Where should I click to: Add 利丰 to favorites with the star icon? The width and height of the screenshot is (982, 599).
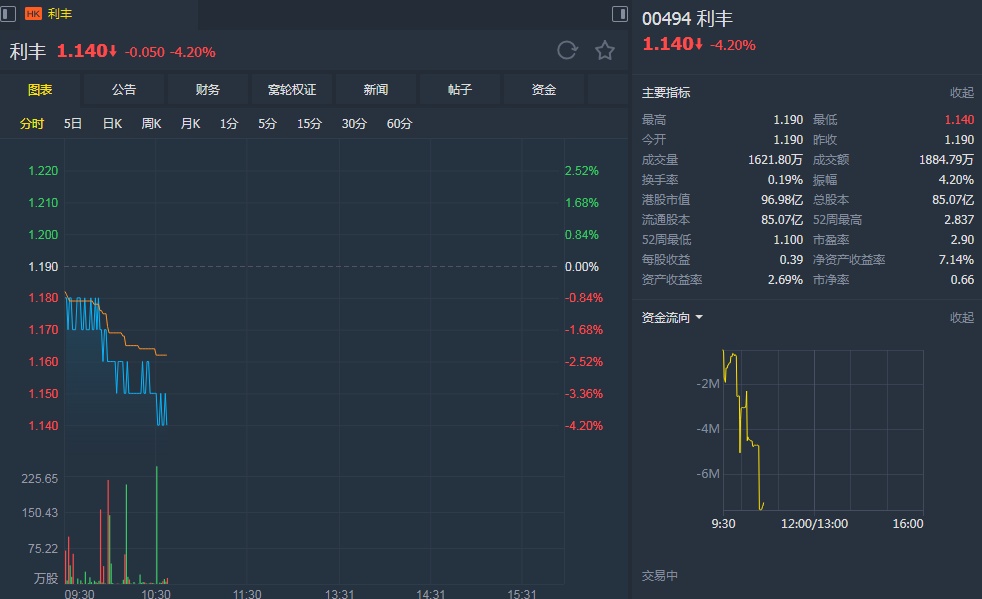pyautogui.click(x=605, y=51)
